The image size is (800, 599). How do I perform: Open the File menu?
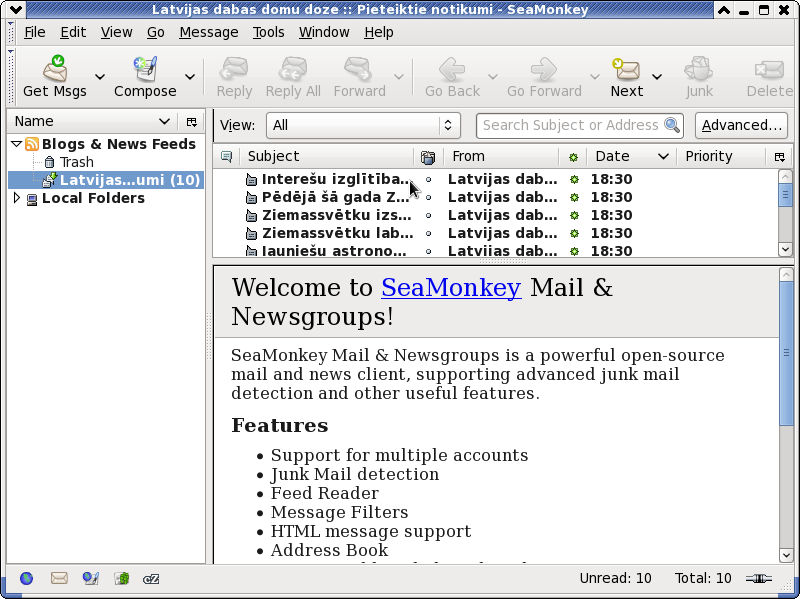tap(35, 32)
